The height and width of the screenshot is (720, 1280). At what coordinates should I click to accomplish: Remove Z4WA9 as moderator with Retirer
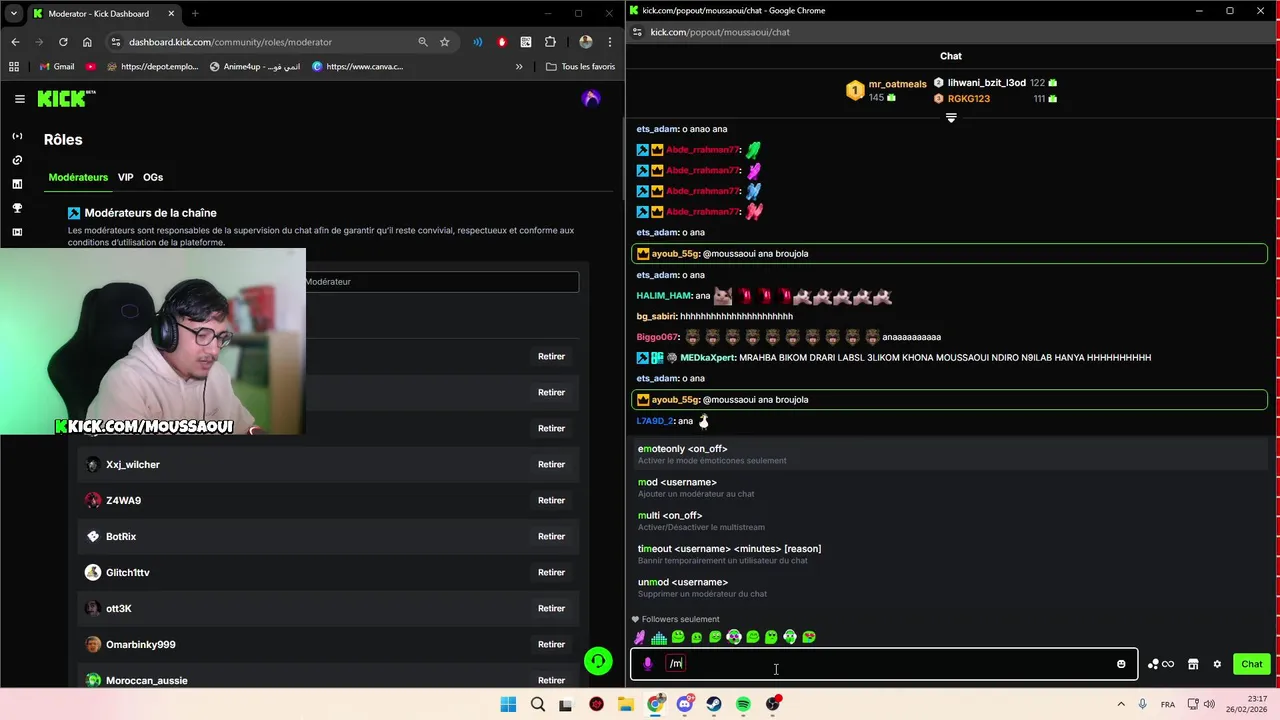pos(551,500)
